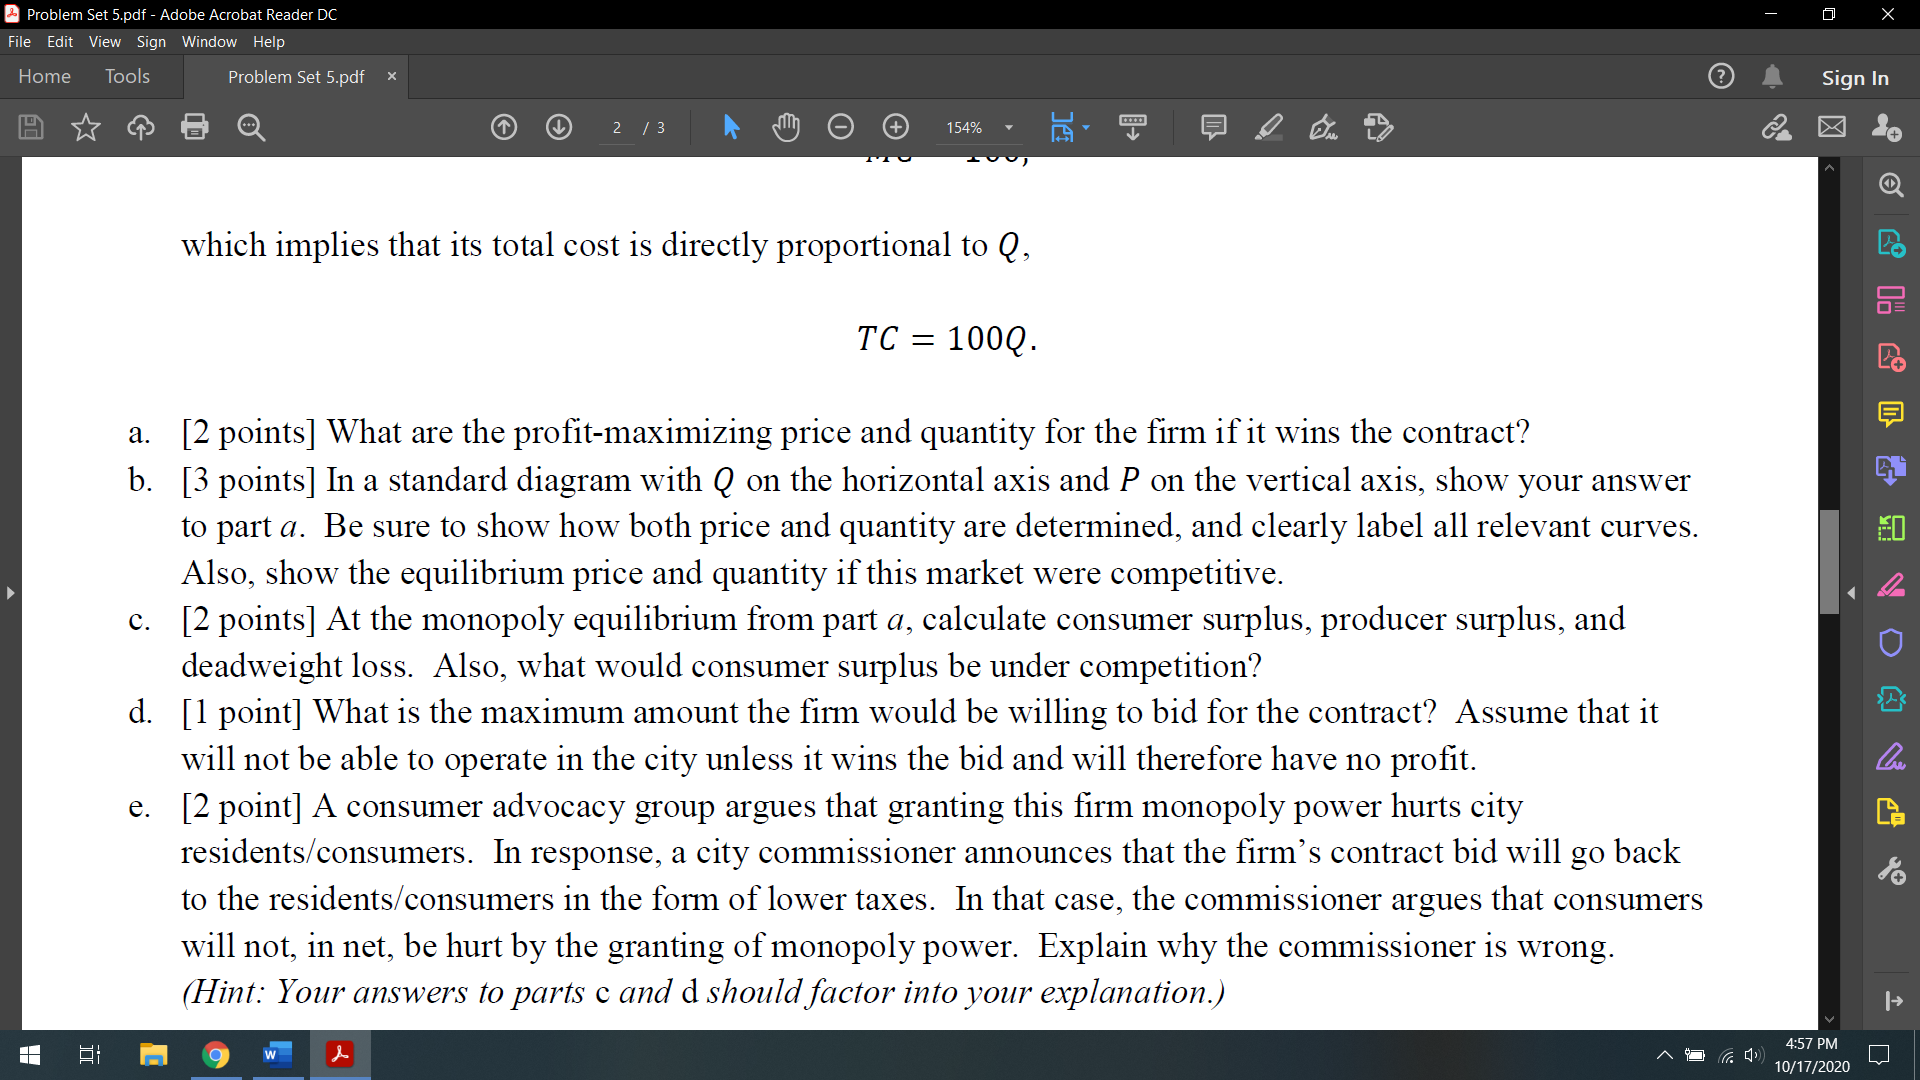Viewport: 1920px width, 1080px height.
Task: Switch to the Tools tab
Action: point(127,76)
